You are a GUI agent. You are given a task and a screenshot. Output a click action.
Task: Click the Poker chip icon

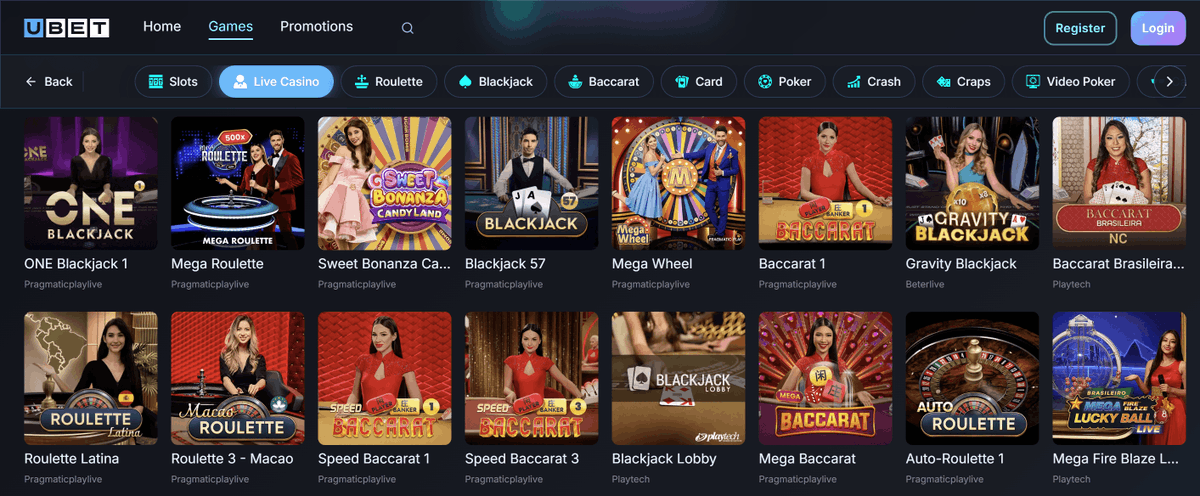pos(765,82)
